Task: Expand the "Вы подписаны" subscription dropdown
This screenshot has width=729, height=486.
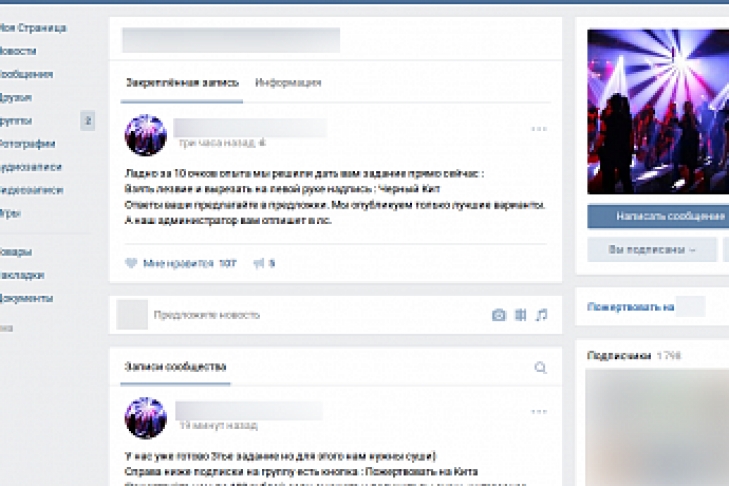Action: point(651,249)
